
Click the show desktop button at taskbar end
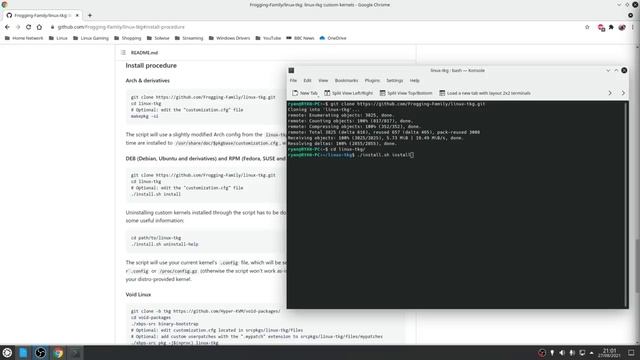point(631,353)
